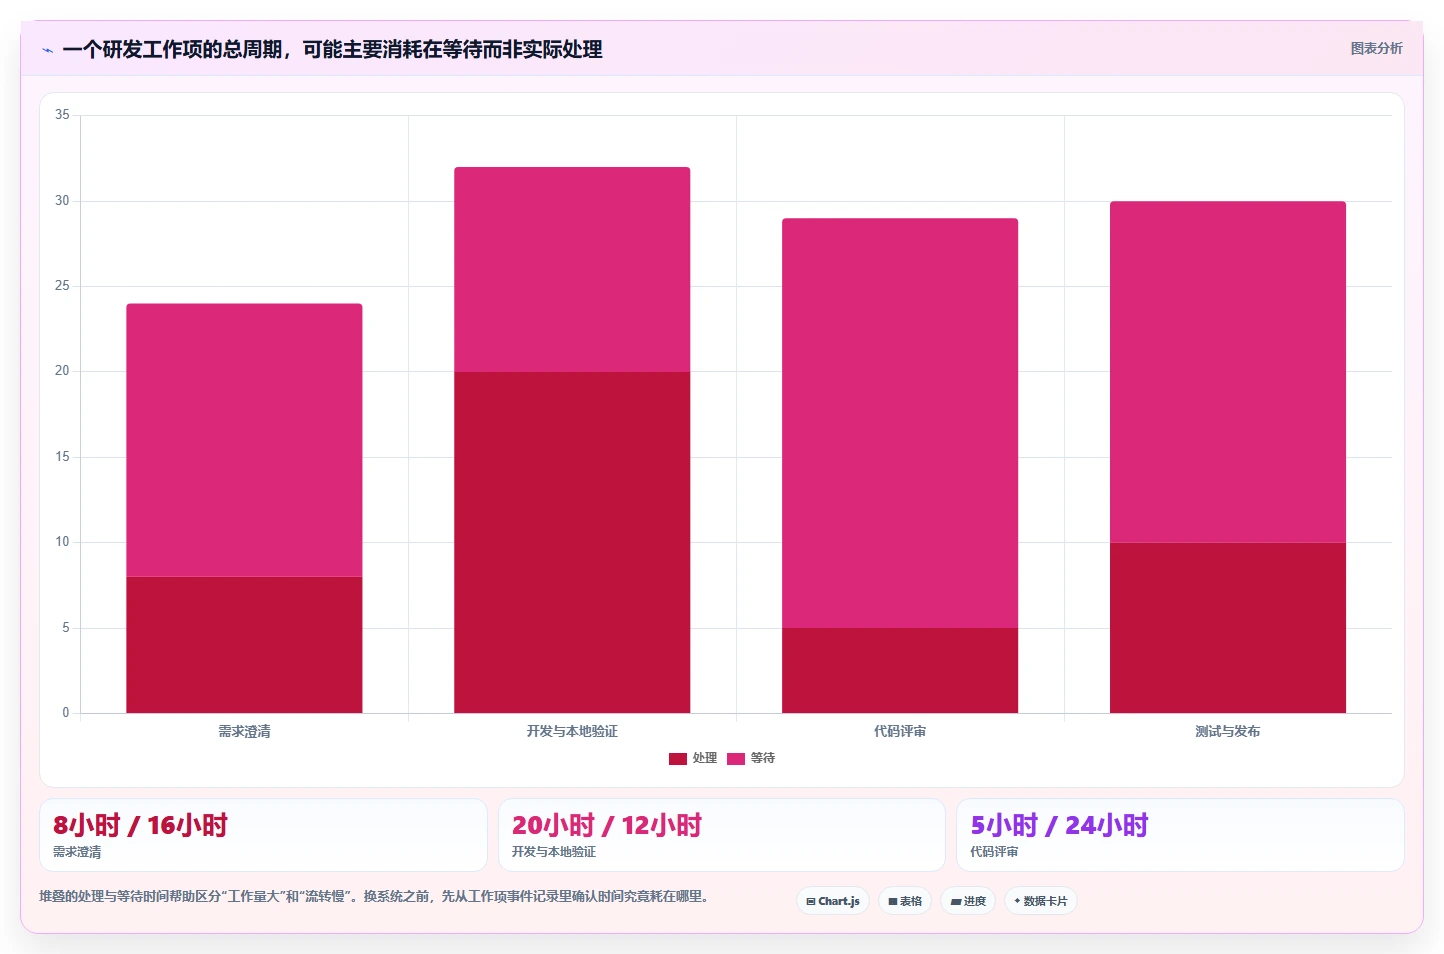Click the 代码评审 x-axis label
This screenshot has width=1444, height=954.
pyautogui.click(x=900, y=732)
